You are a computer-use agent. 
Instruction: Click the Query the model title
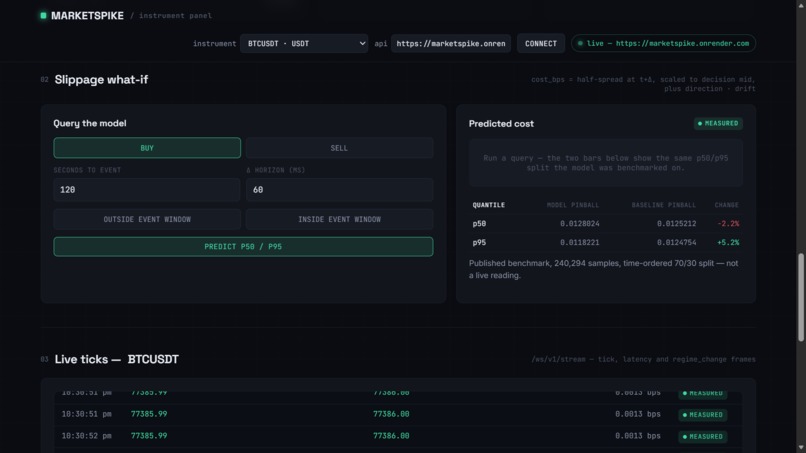(90, 123)
